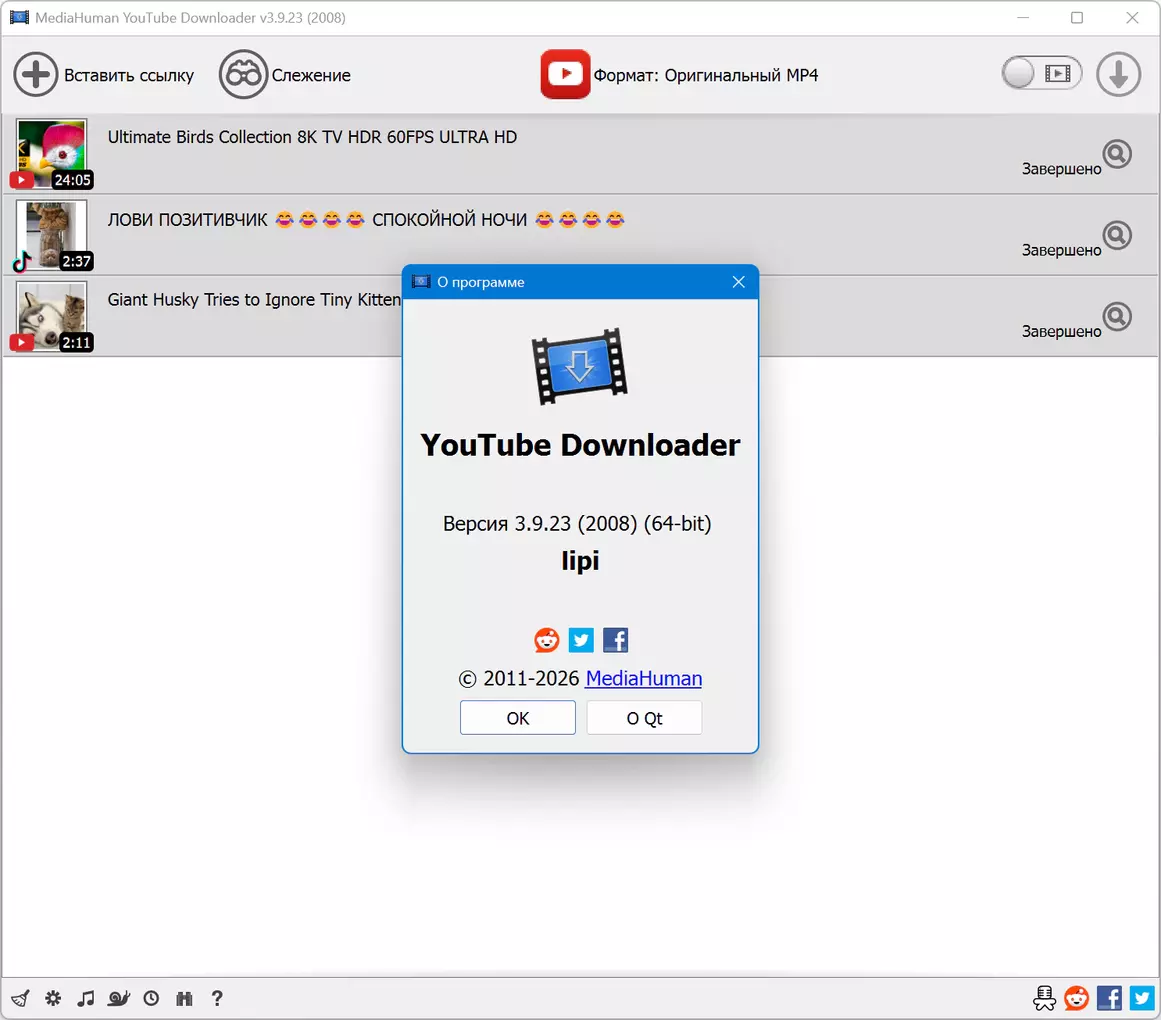Click title Ultimate Birds Collection 8K TV

tap(312, 138)
